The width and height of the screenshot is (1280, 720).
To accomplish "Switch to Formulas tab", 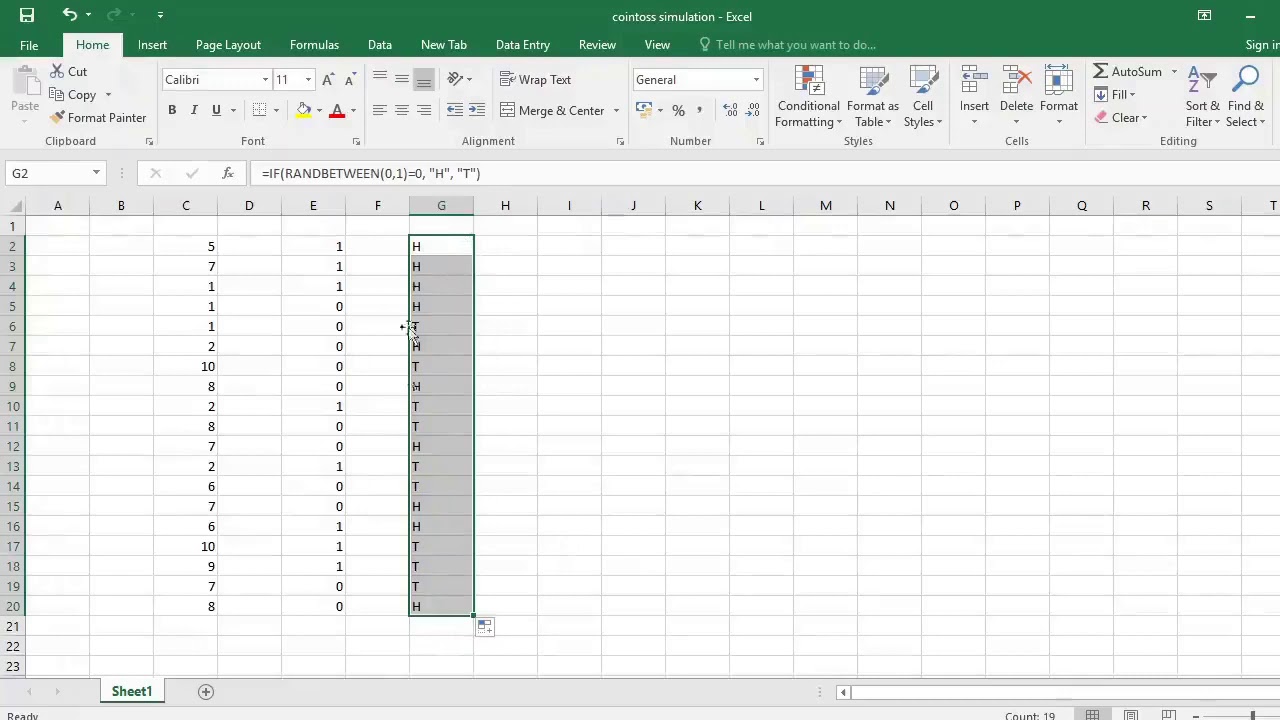I will [x=314, y=45].
